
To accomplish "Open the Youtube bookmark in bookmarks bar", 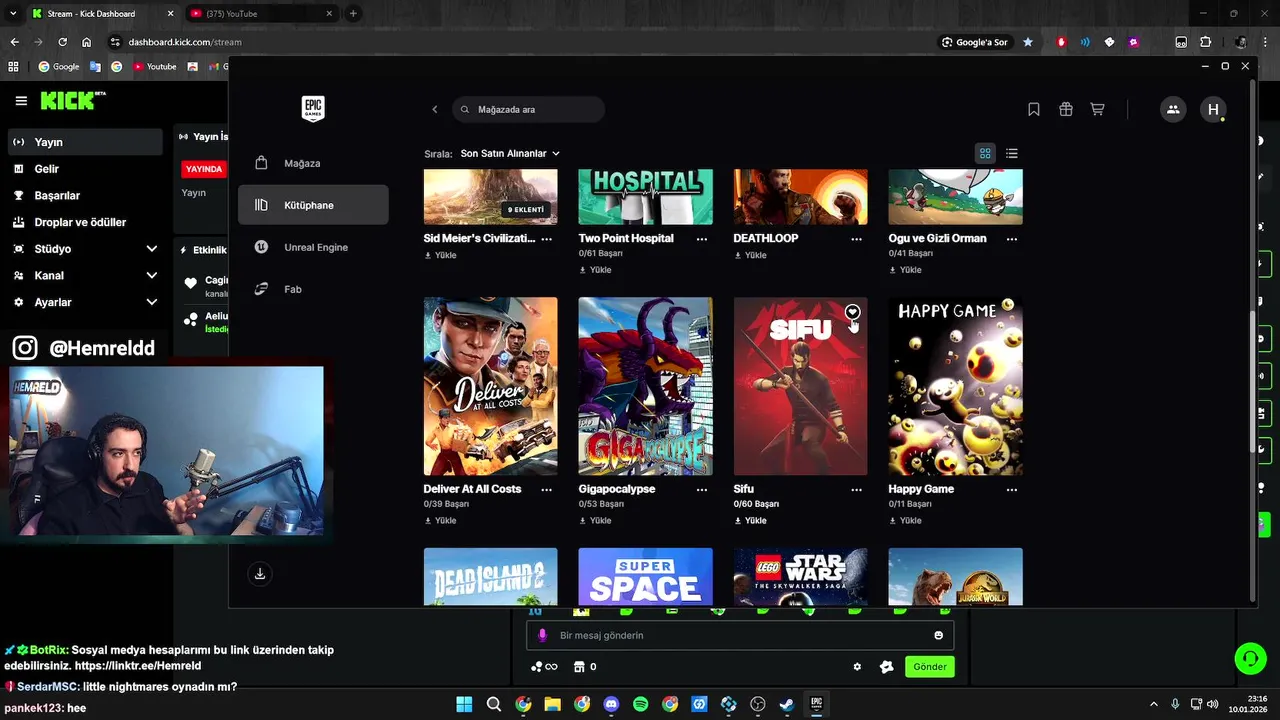I will (x=154, y=67).
